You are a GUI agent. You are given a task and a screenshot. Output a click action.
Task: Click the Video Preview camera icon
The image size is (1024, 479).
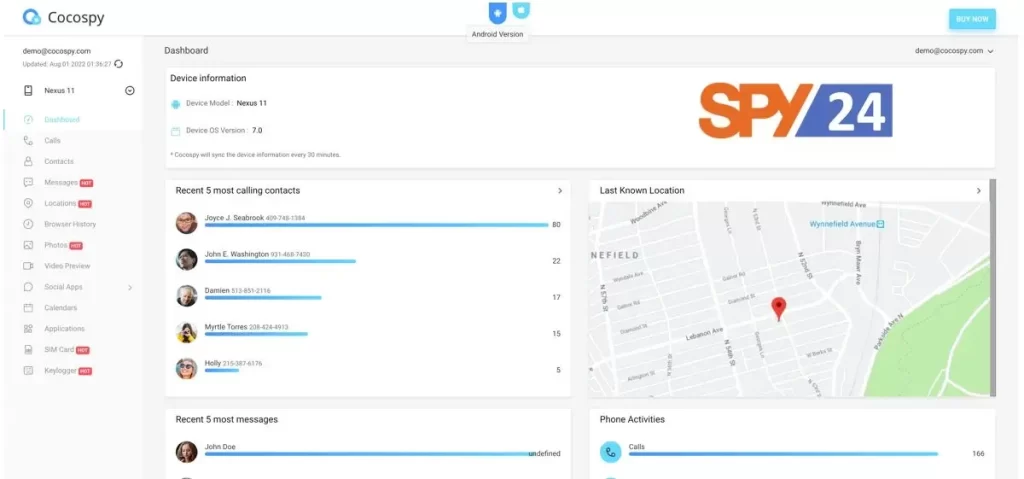(x=28, y=266)
